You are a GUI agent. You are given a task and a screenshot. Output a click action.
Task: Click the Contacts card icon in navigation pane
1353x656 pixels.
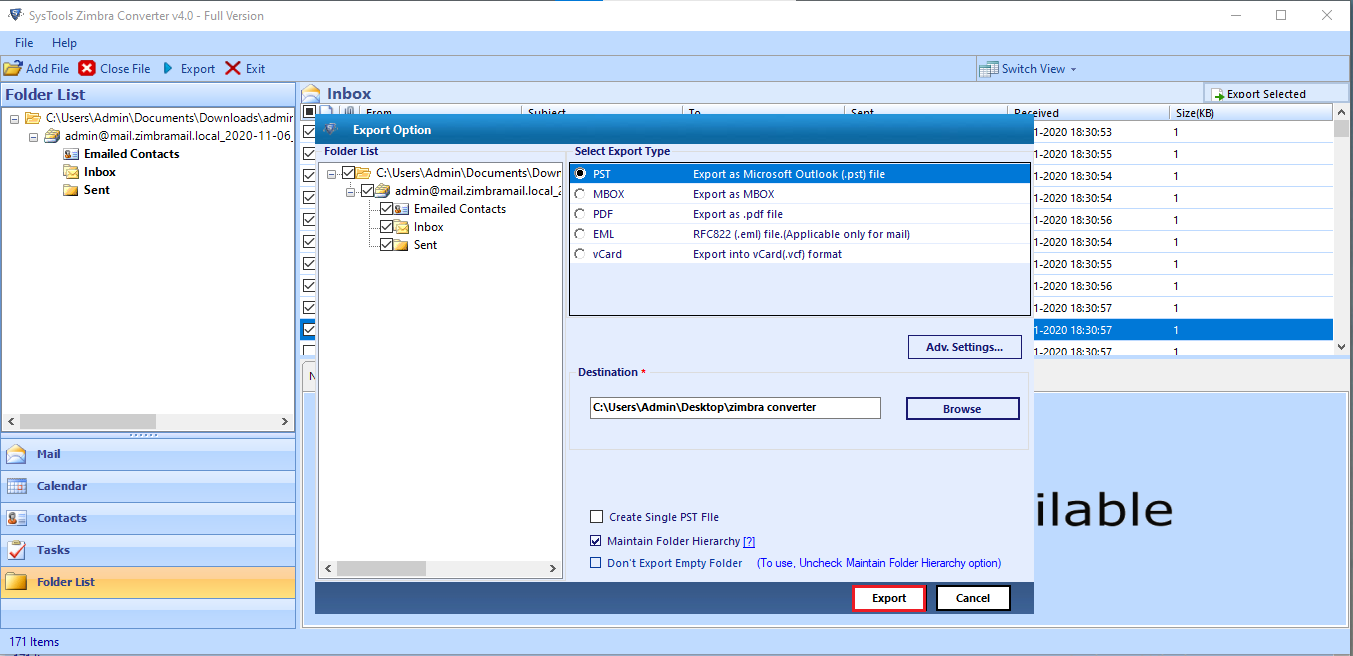tap(17, 518)
